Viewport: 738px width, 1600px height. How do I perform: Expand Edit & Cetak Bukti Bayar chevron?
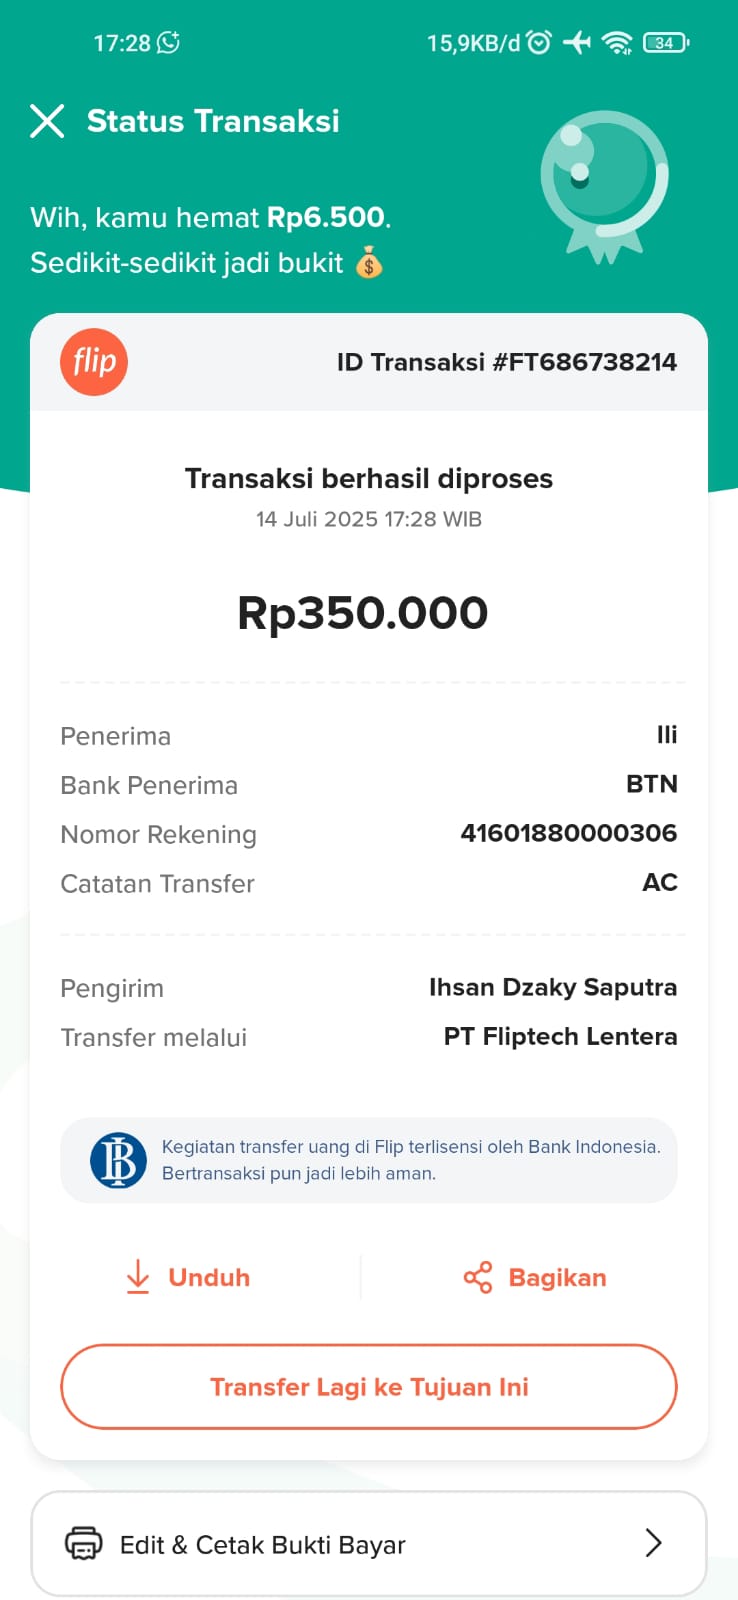tap(653, 1543)
